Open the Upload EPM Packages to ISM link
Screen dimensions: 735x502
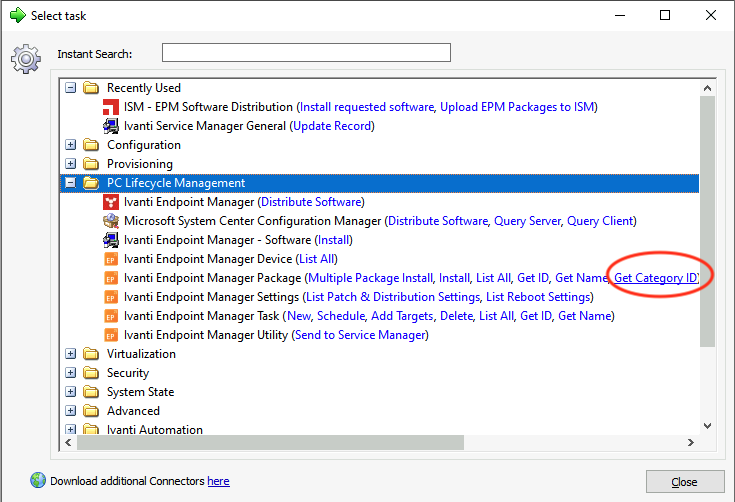click(x=517, y=107)
